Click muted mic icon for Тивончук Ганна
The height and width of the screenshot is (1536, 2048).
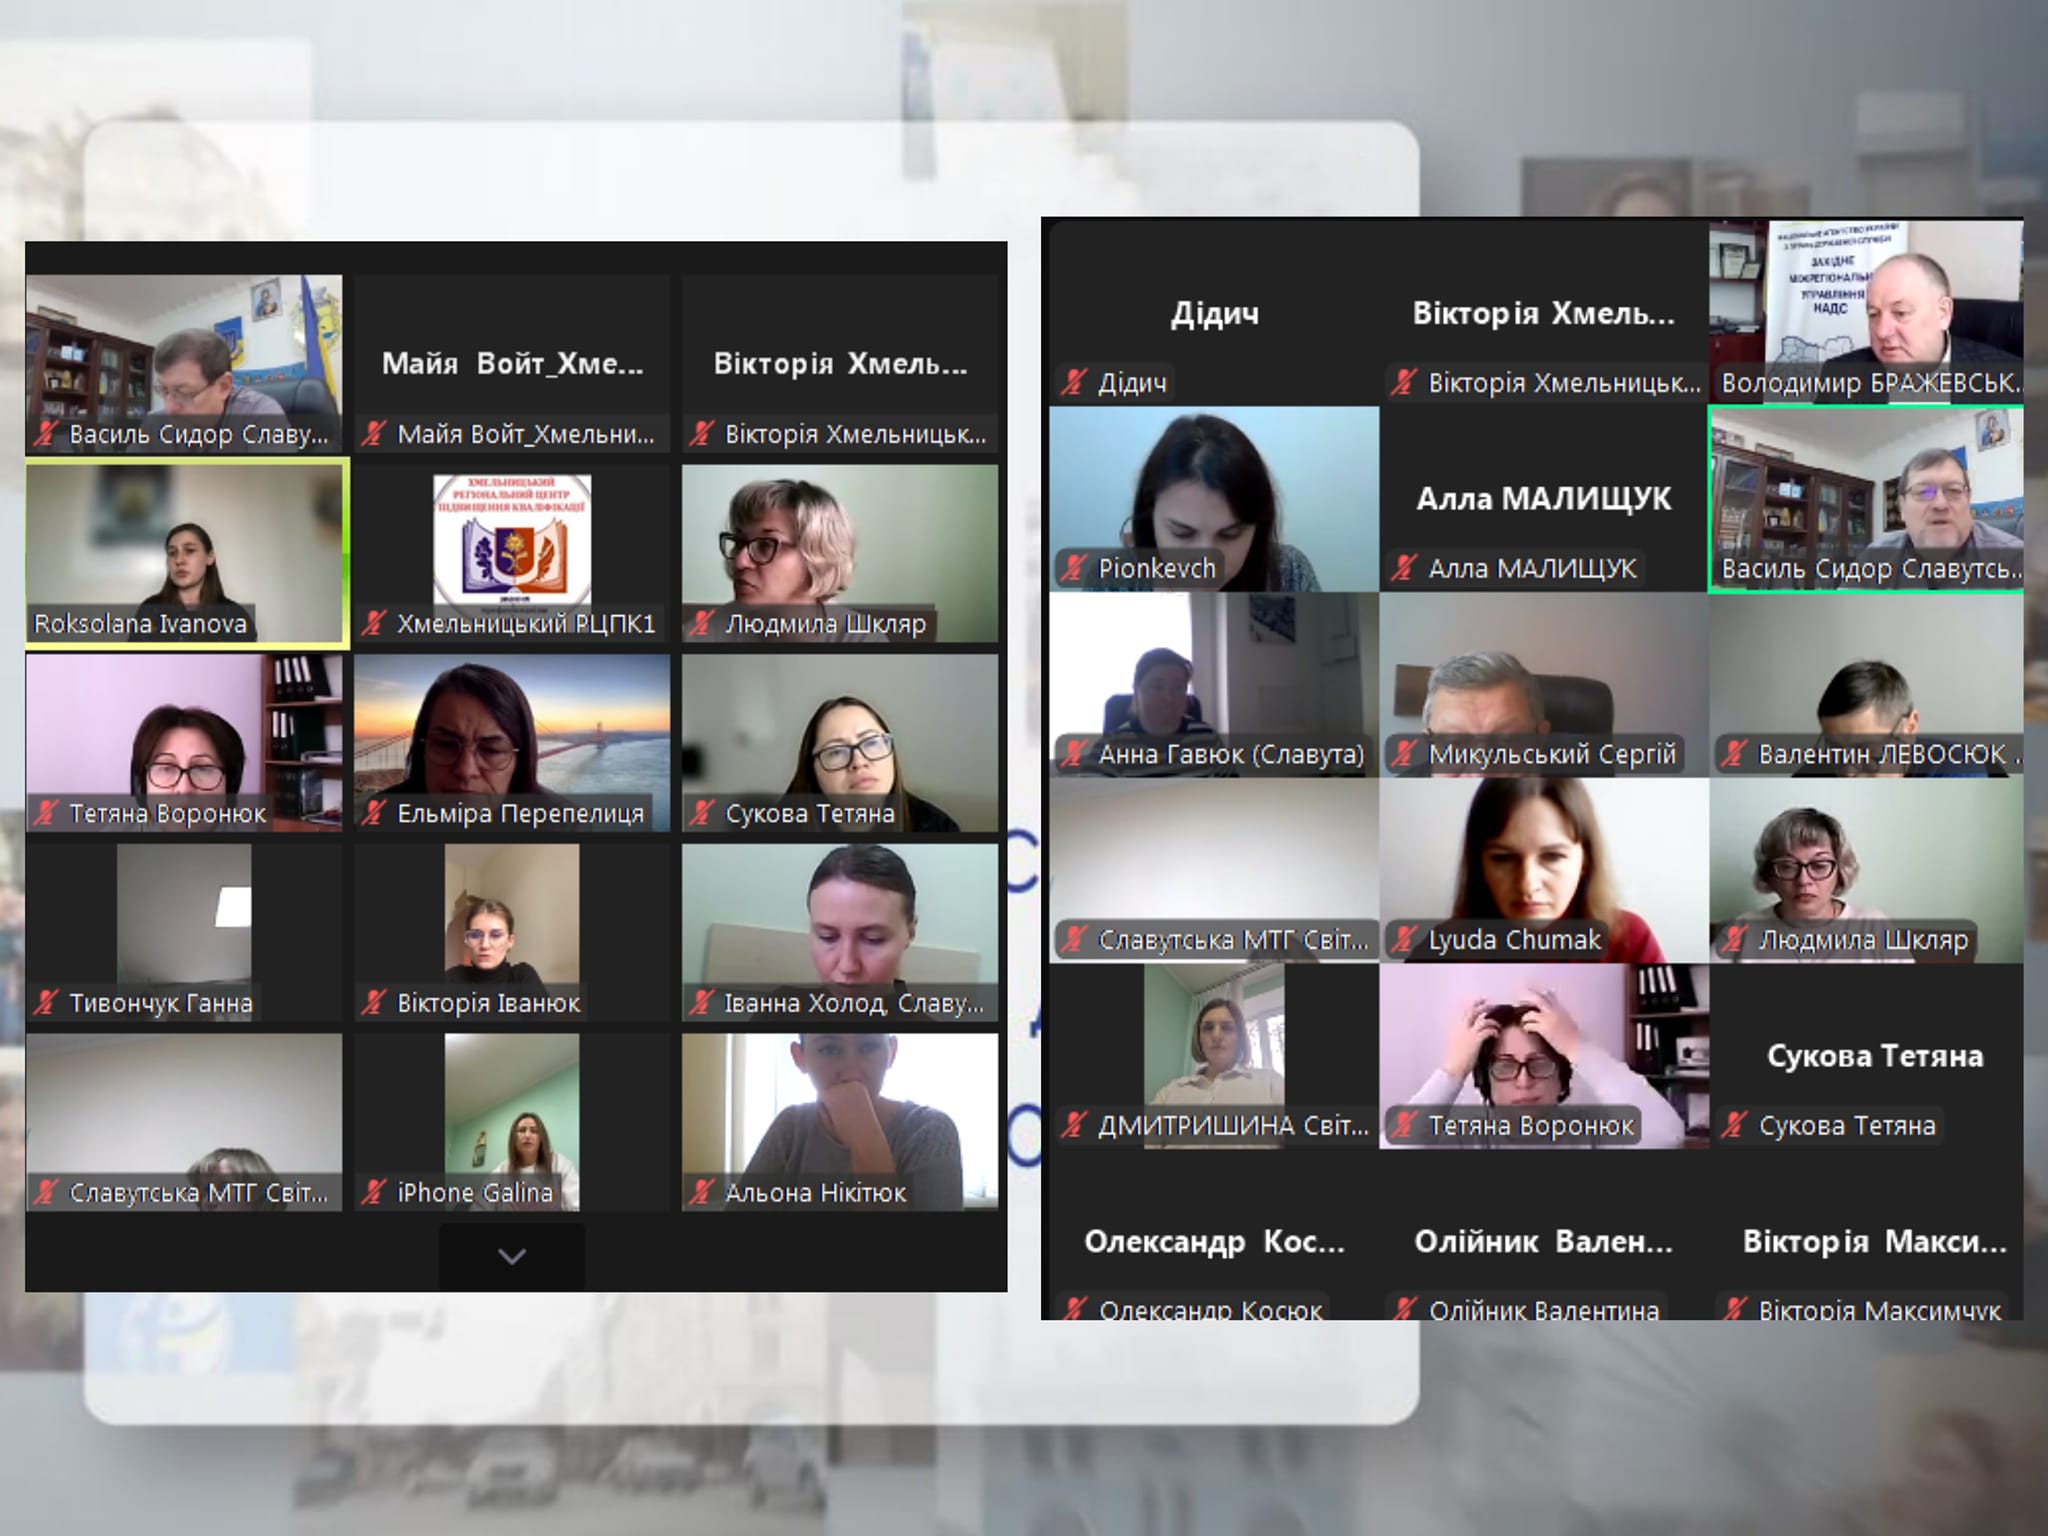45,1002
